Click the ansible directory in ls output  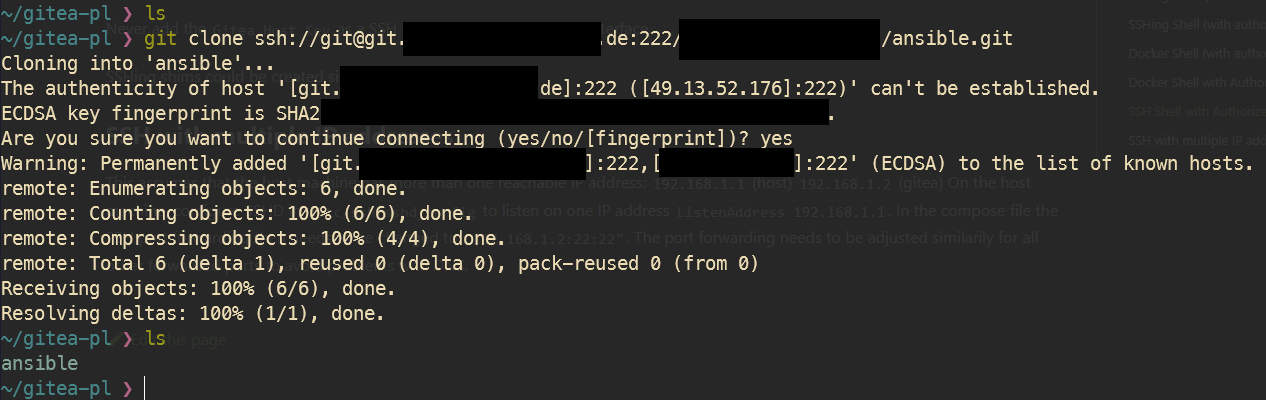[x=40, y=363]
